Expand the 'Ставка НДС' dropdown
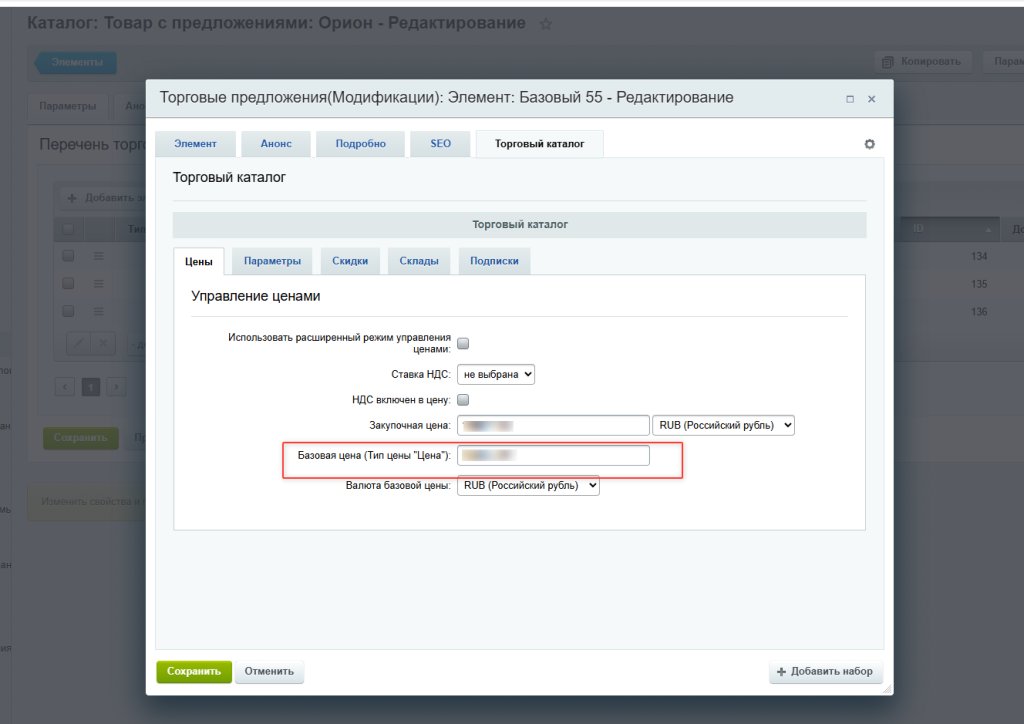 (496, 374)
